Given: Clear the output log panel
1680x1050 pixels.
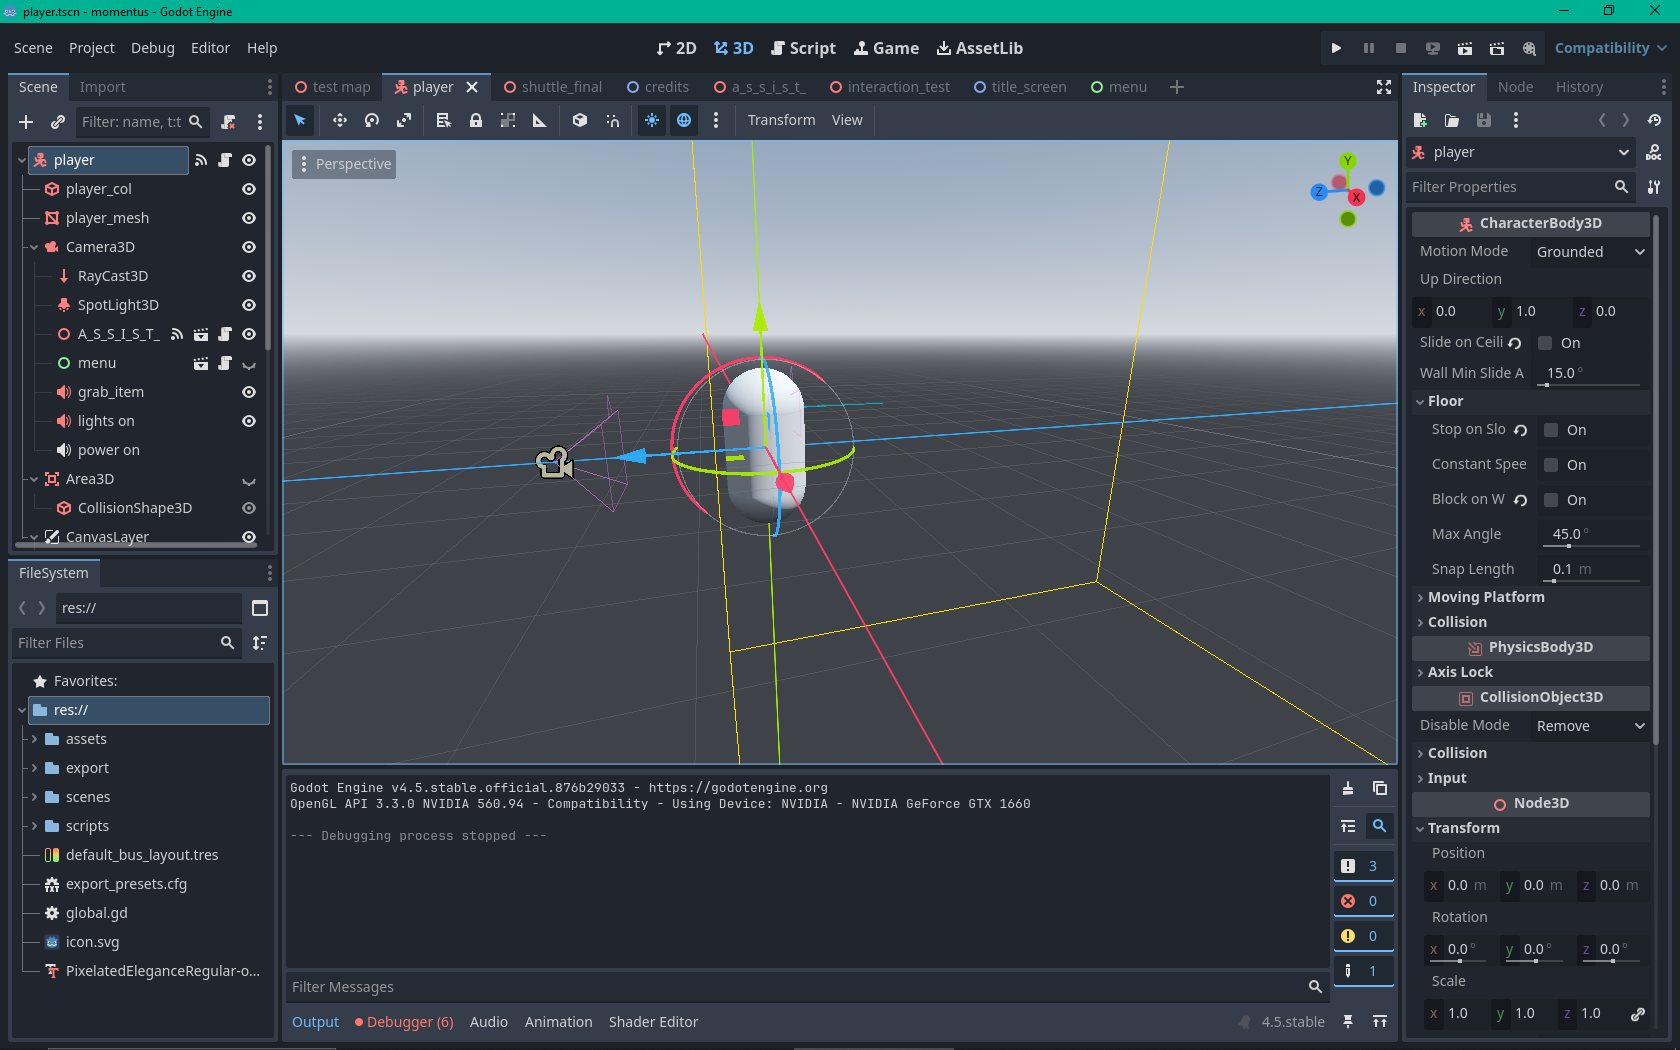Looking at the screenshot, I should [x=1348, y=788].
